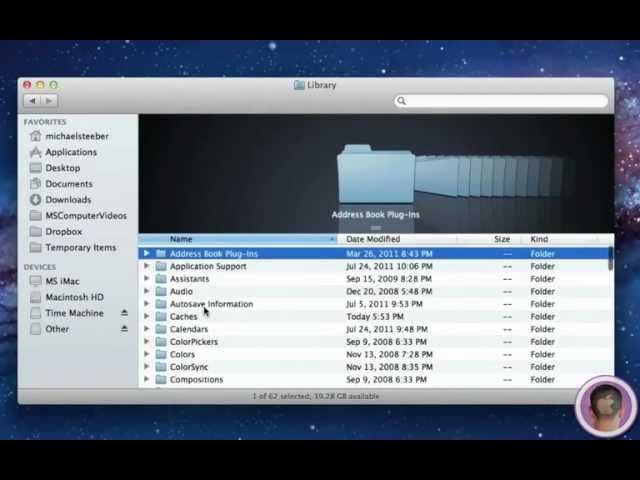Click the Finder back navigation arrow
The image size is (640, 480).
[x=33, y=101]
